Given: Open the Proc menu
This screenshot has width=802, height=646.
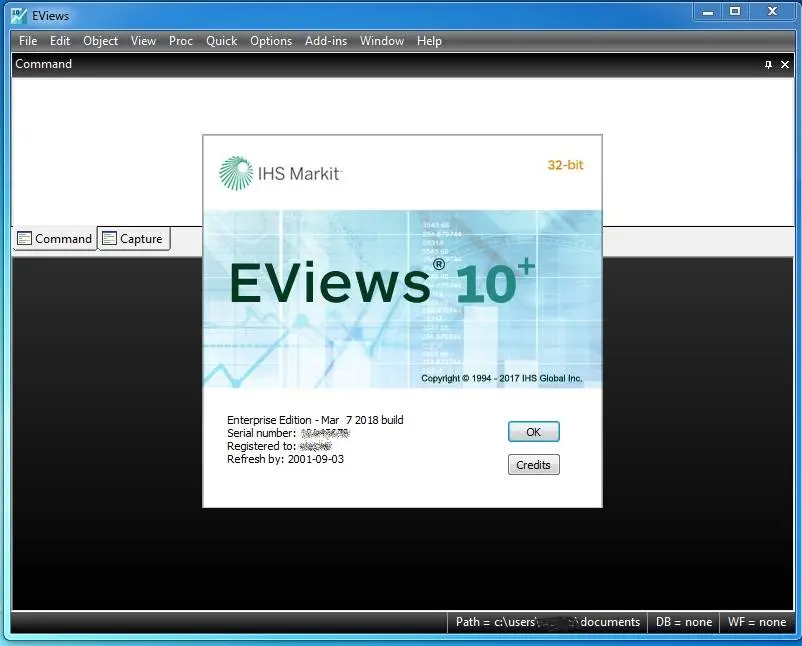Looking at the screenshot, I should point(181,41).
